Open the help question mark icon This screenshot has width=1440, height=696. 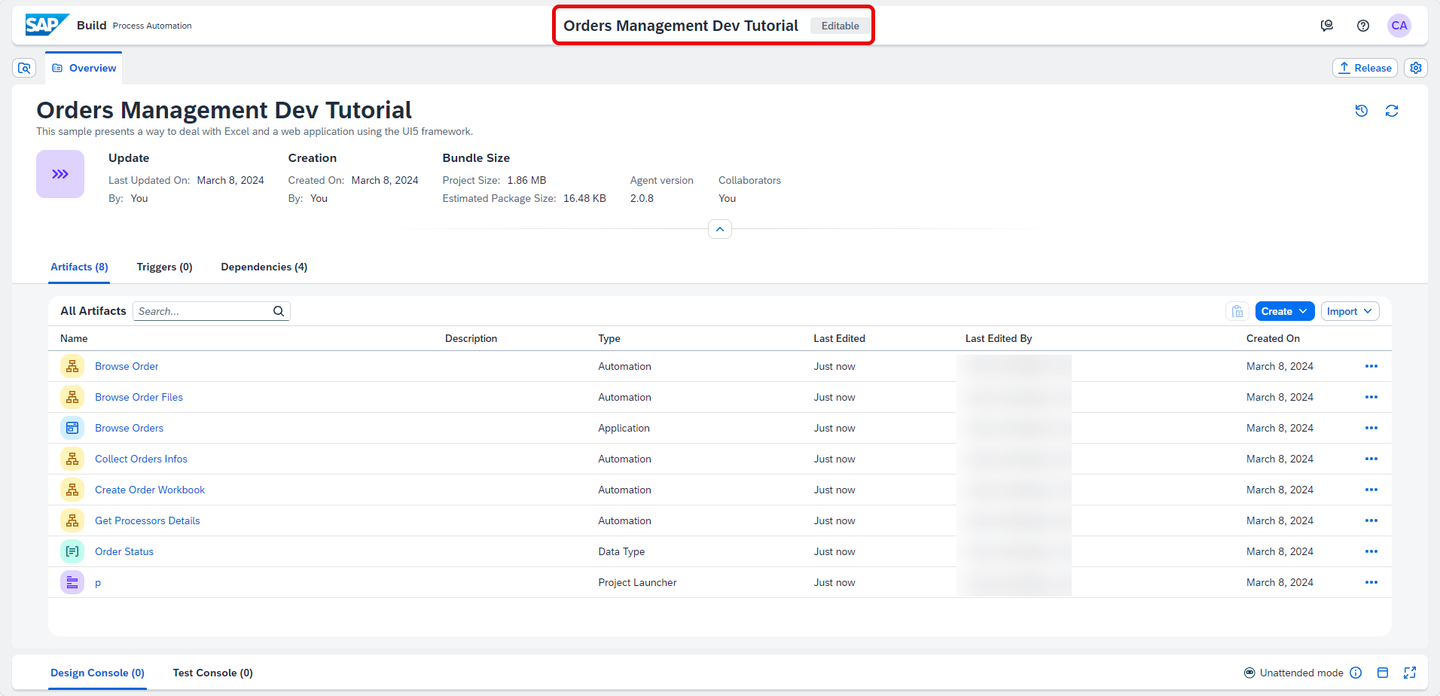pyautogui.click(x=1363, y=26)
